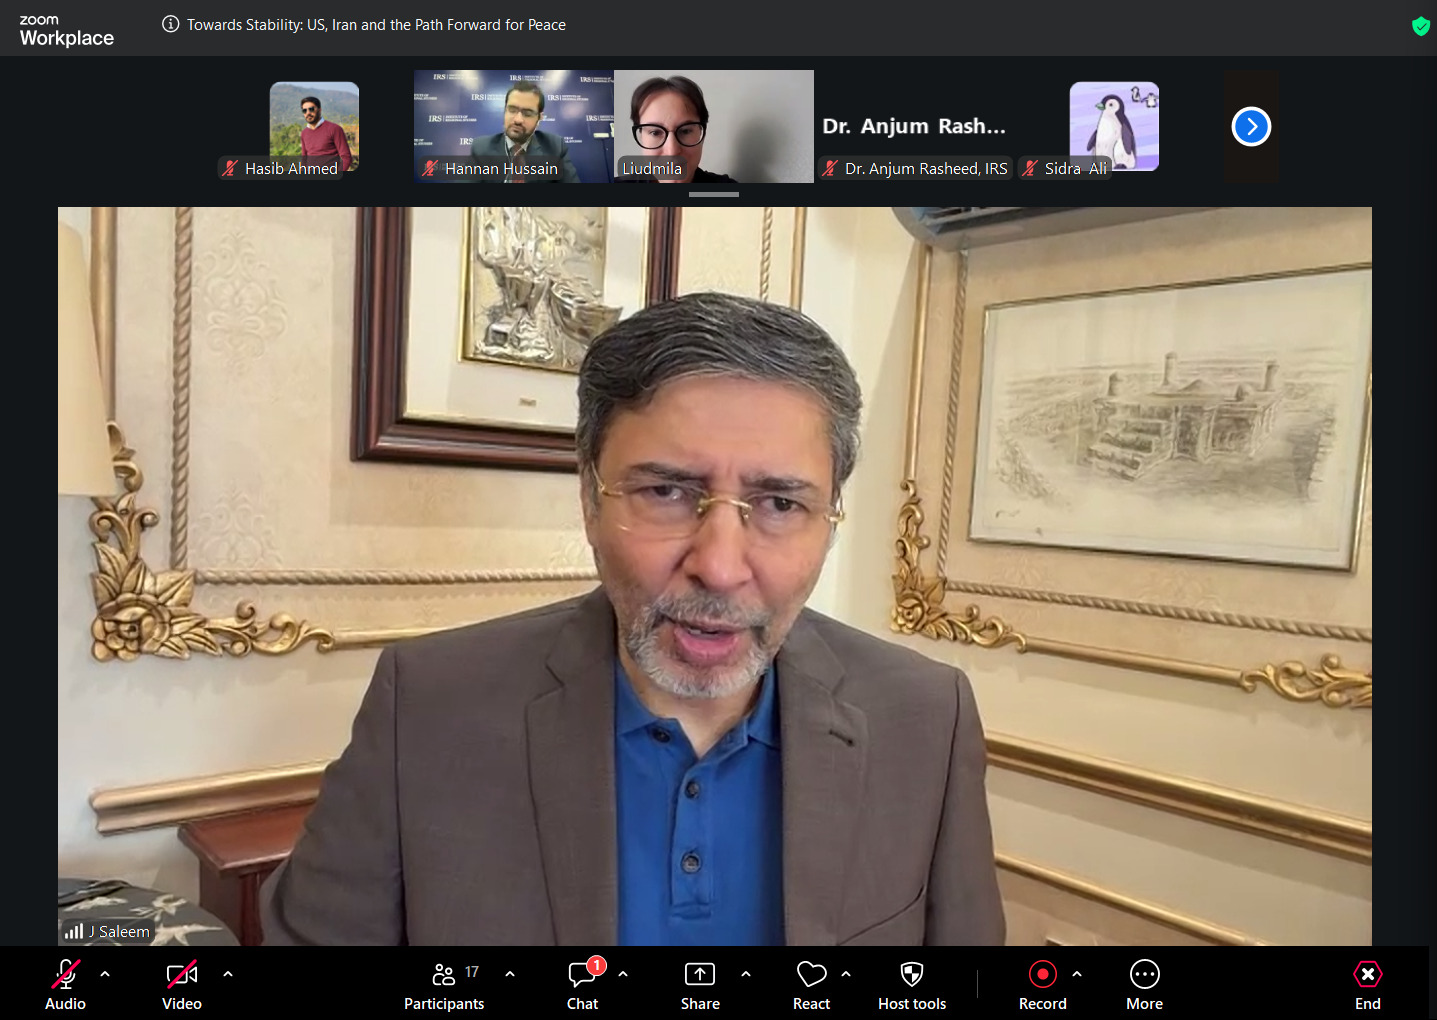Image resolution: width=1437 pixels, height=1020 pixels.
Task: Open the React heart menu
Action: coord(812,974)
